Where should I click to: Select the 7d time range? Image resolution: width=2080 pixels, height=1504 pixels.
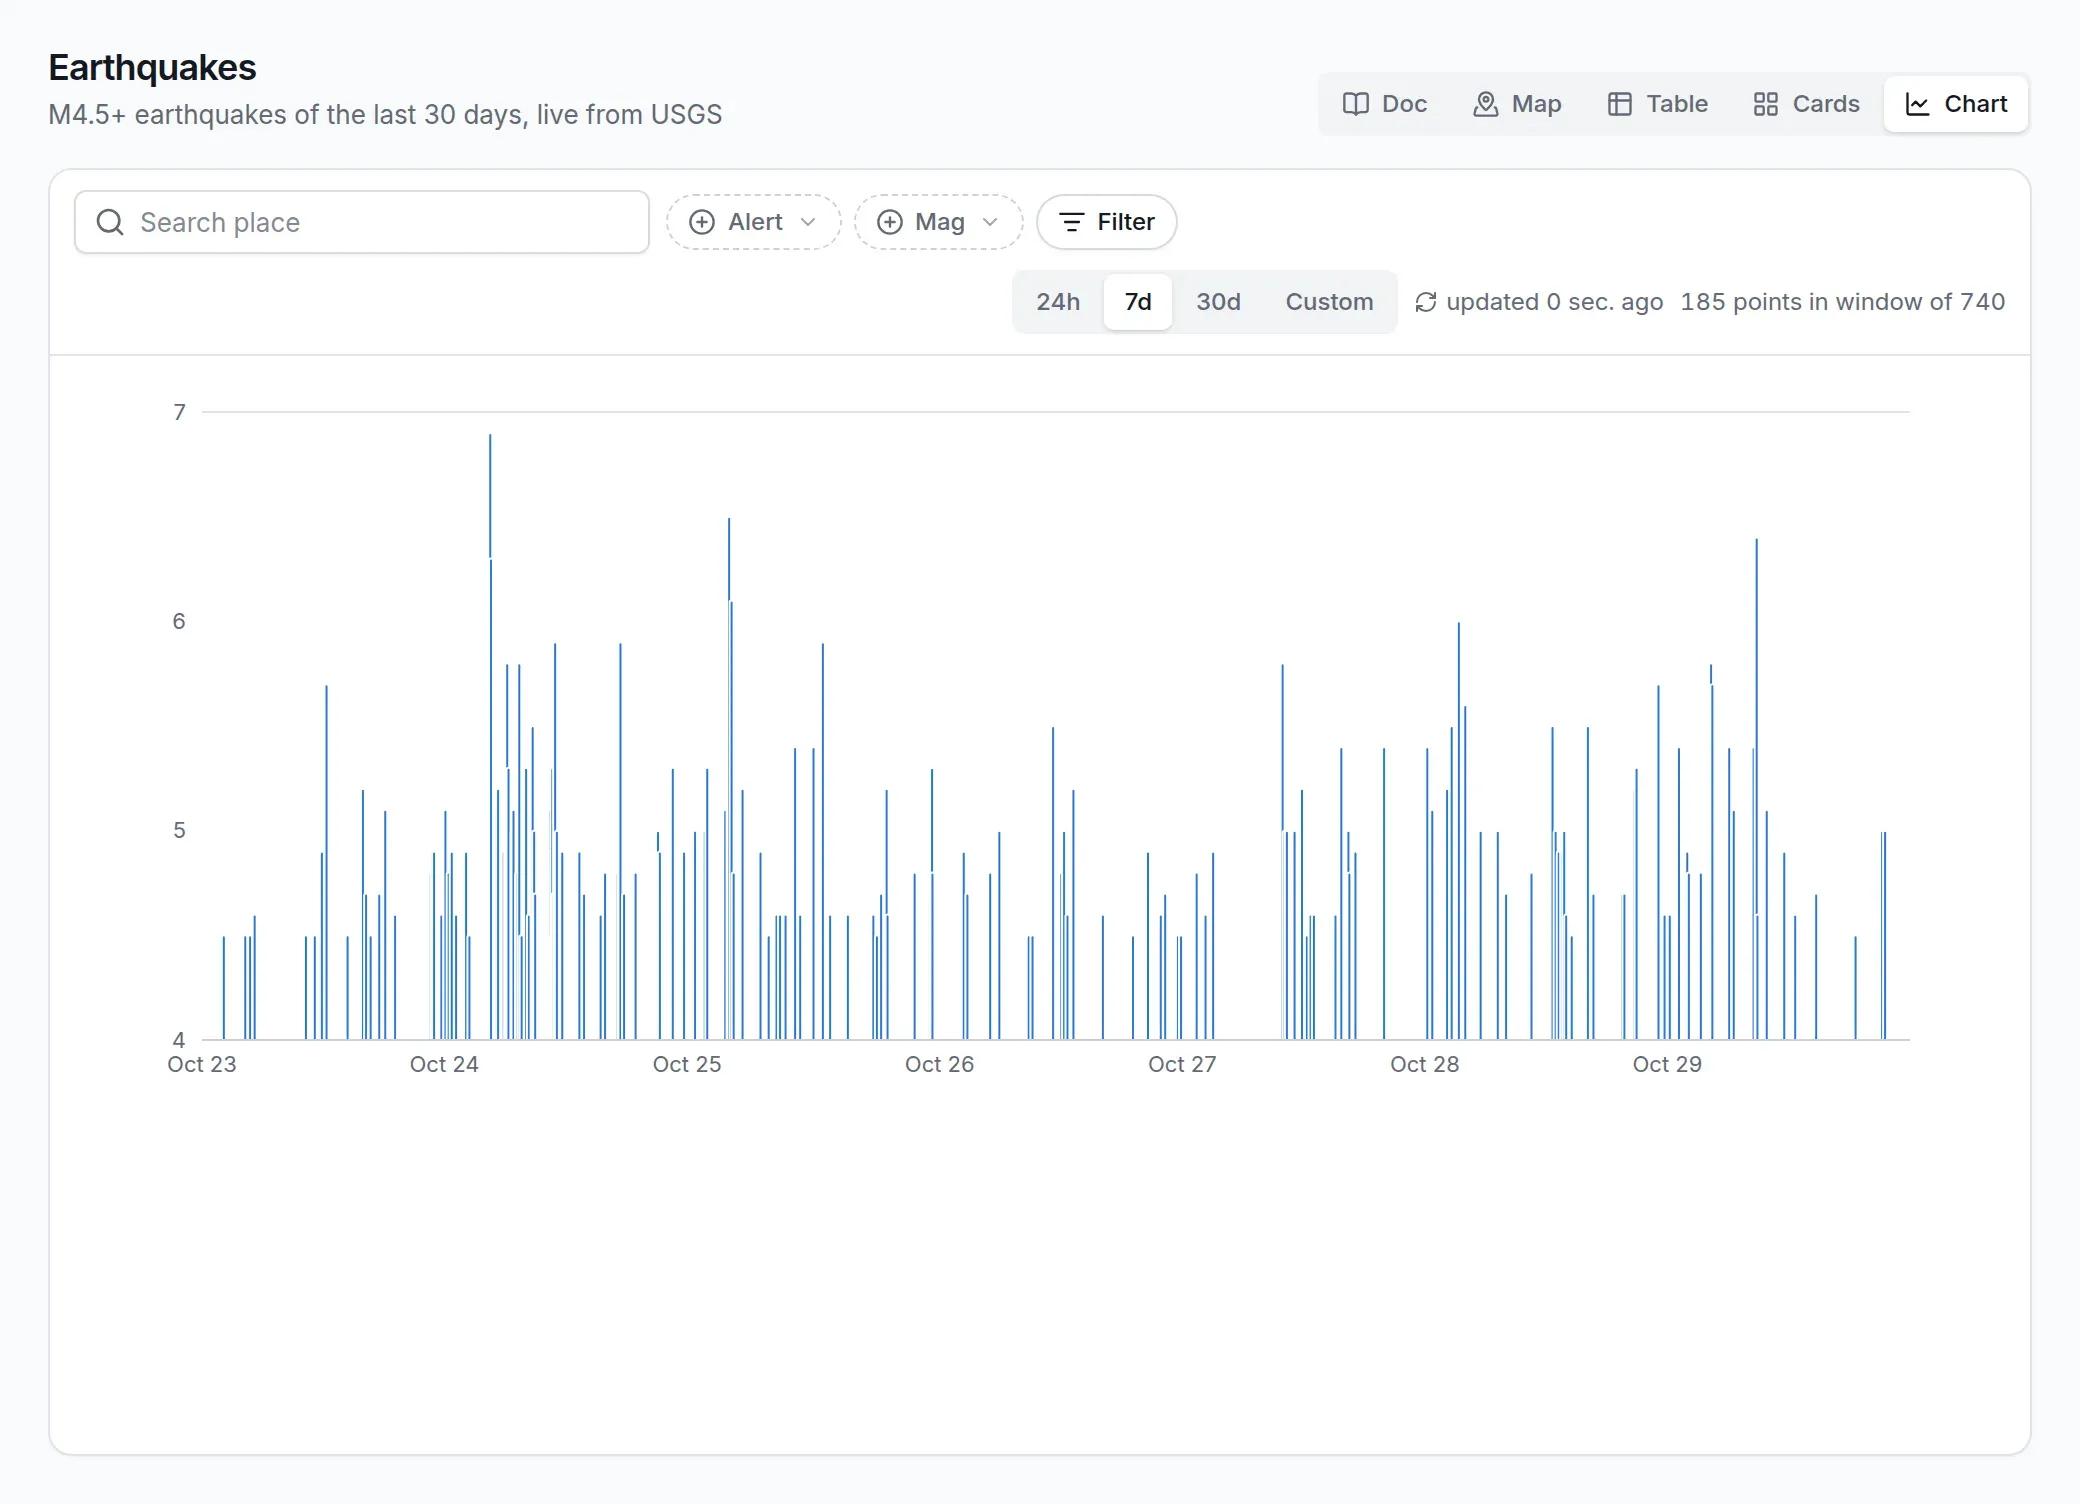(x=1138, y=302)
